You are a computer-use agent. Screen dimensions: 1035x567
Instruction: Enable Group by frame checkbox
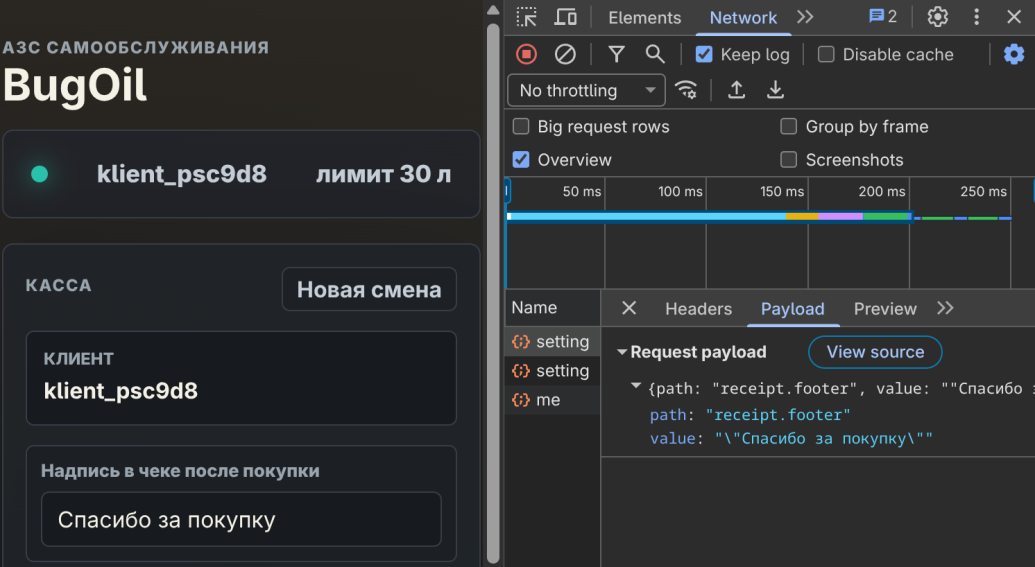pos(788,126)
